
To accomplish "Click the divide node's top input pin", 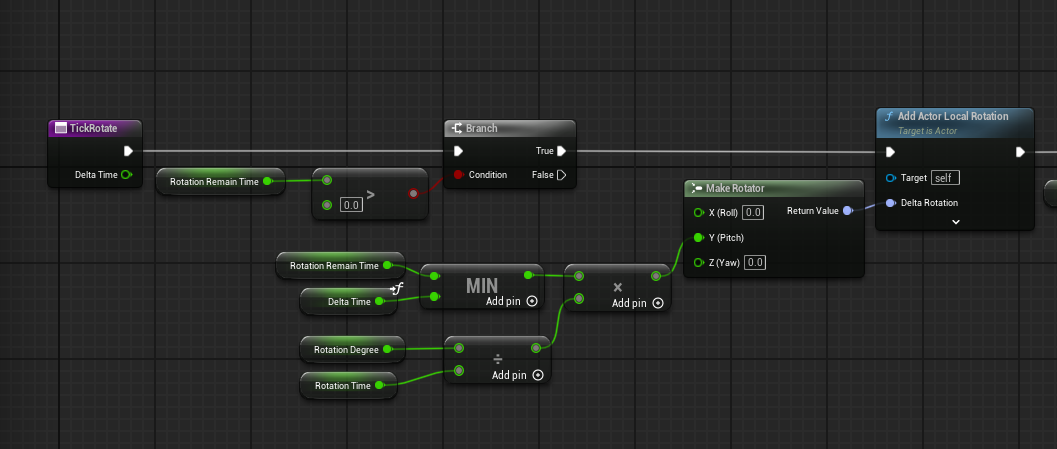I will (x=459, y=348).
